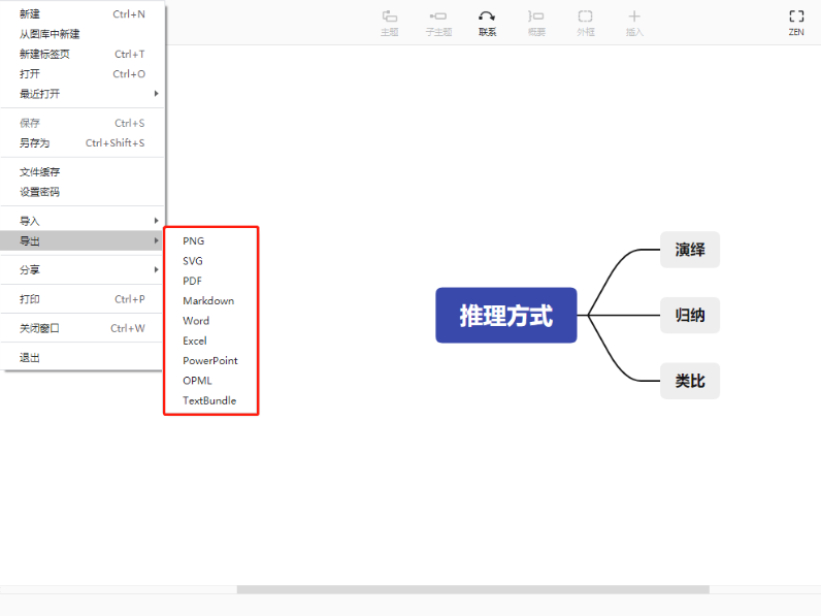Click the Topic (主题) toolbar icon

pos(389,23)
